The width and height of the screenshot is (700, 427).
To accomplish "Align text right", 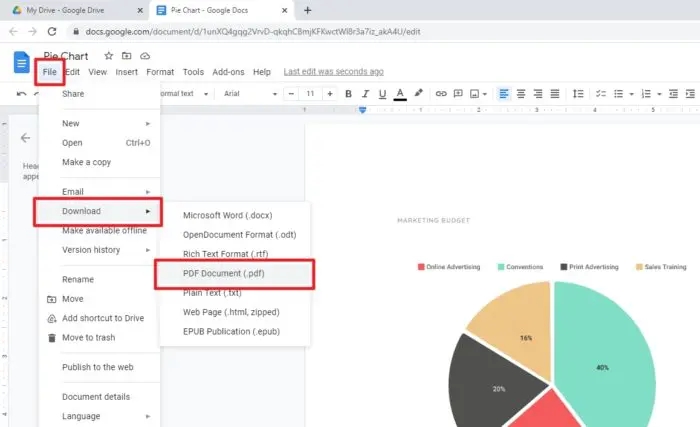I will click(538, 94).
